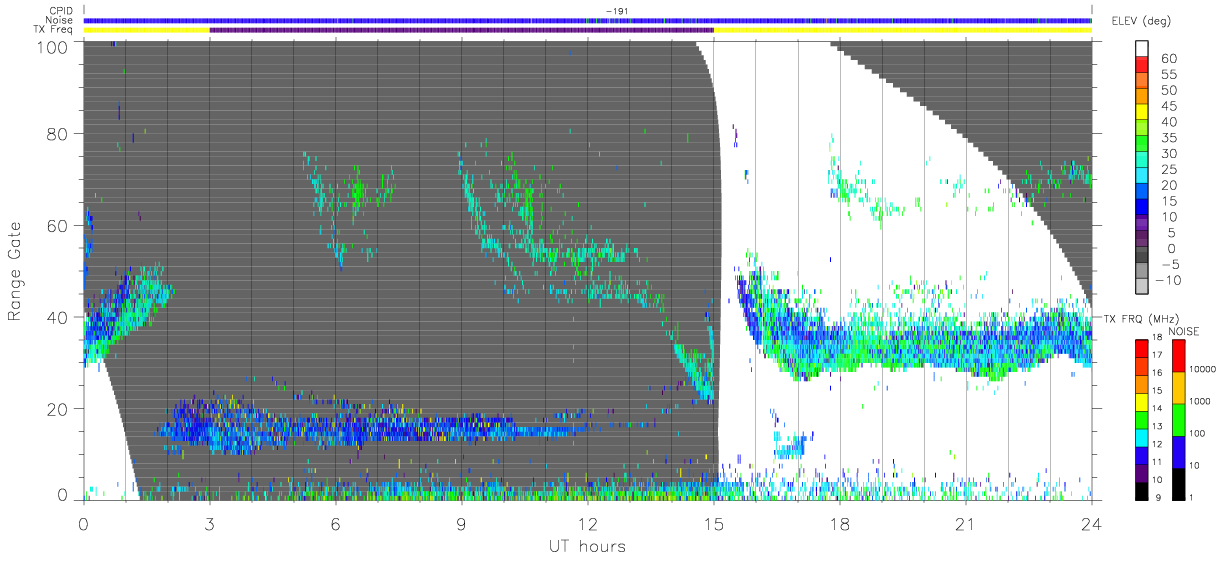
Task: Click the 1 tick on NOISE scale
Action: (1191, 498)
